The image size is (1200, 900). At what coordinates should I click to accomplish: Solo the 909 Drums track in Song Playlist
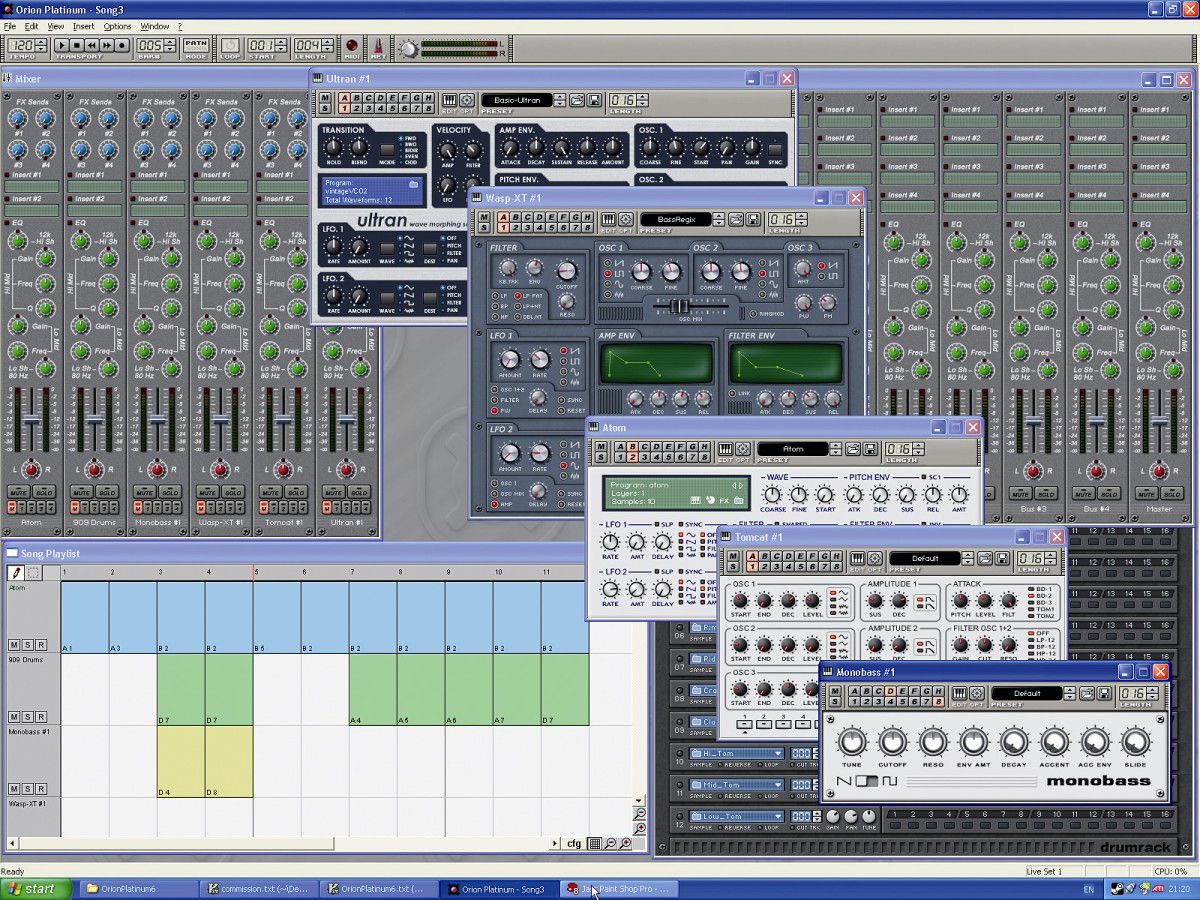click(x=28, y=717)
